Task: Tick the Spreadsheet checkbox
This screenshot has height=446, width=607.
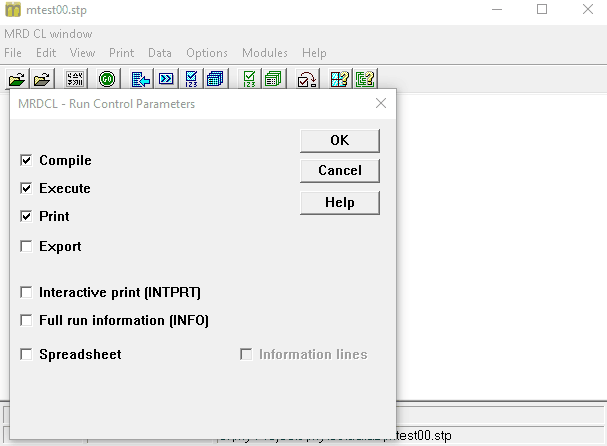Action: pos(26,354)
